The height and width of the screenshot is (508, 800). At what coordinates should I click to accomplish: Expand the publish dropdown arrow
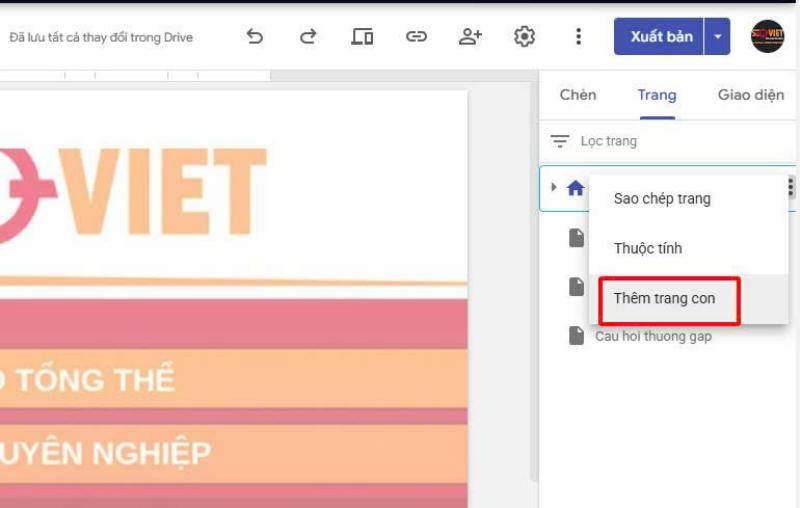[717, 36]
